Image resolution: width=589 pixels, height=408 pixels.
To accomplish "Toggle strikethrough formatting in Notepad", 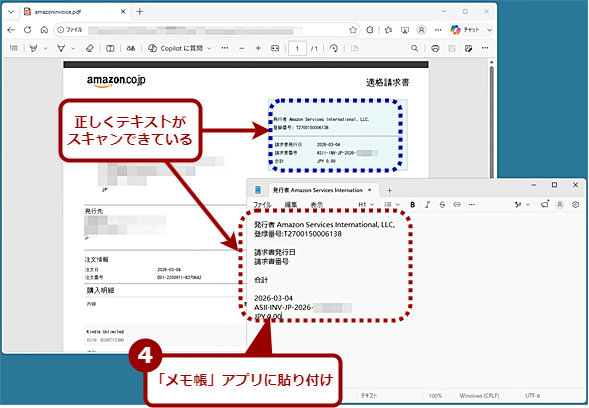I will (442, 204).
